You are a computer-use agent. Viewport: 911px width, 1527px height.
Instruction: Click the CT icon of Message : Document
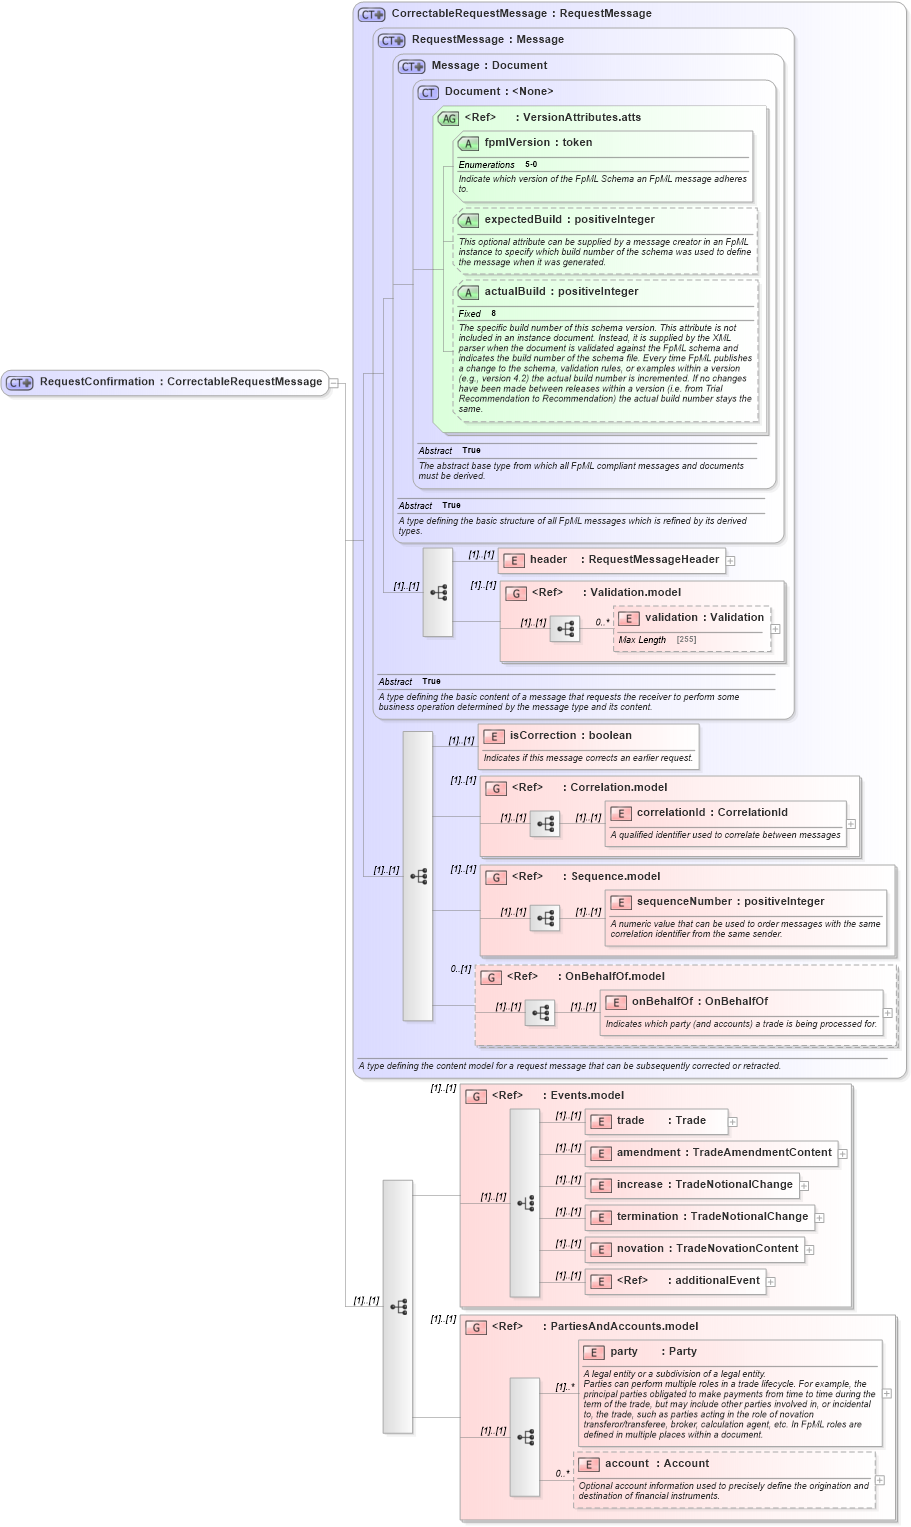pyautogui.click(x=412, y=67)
